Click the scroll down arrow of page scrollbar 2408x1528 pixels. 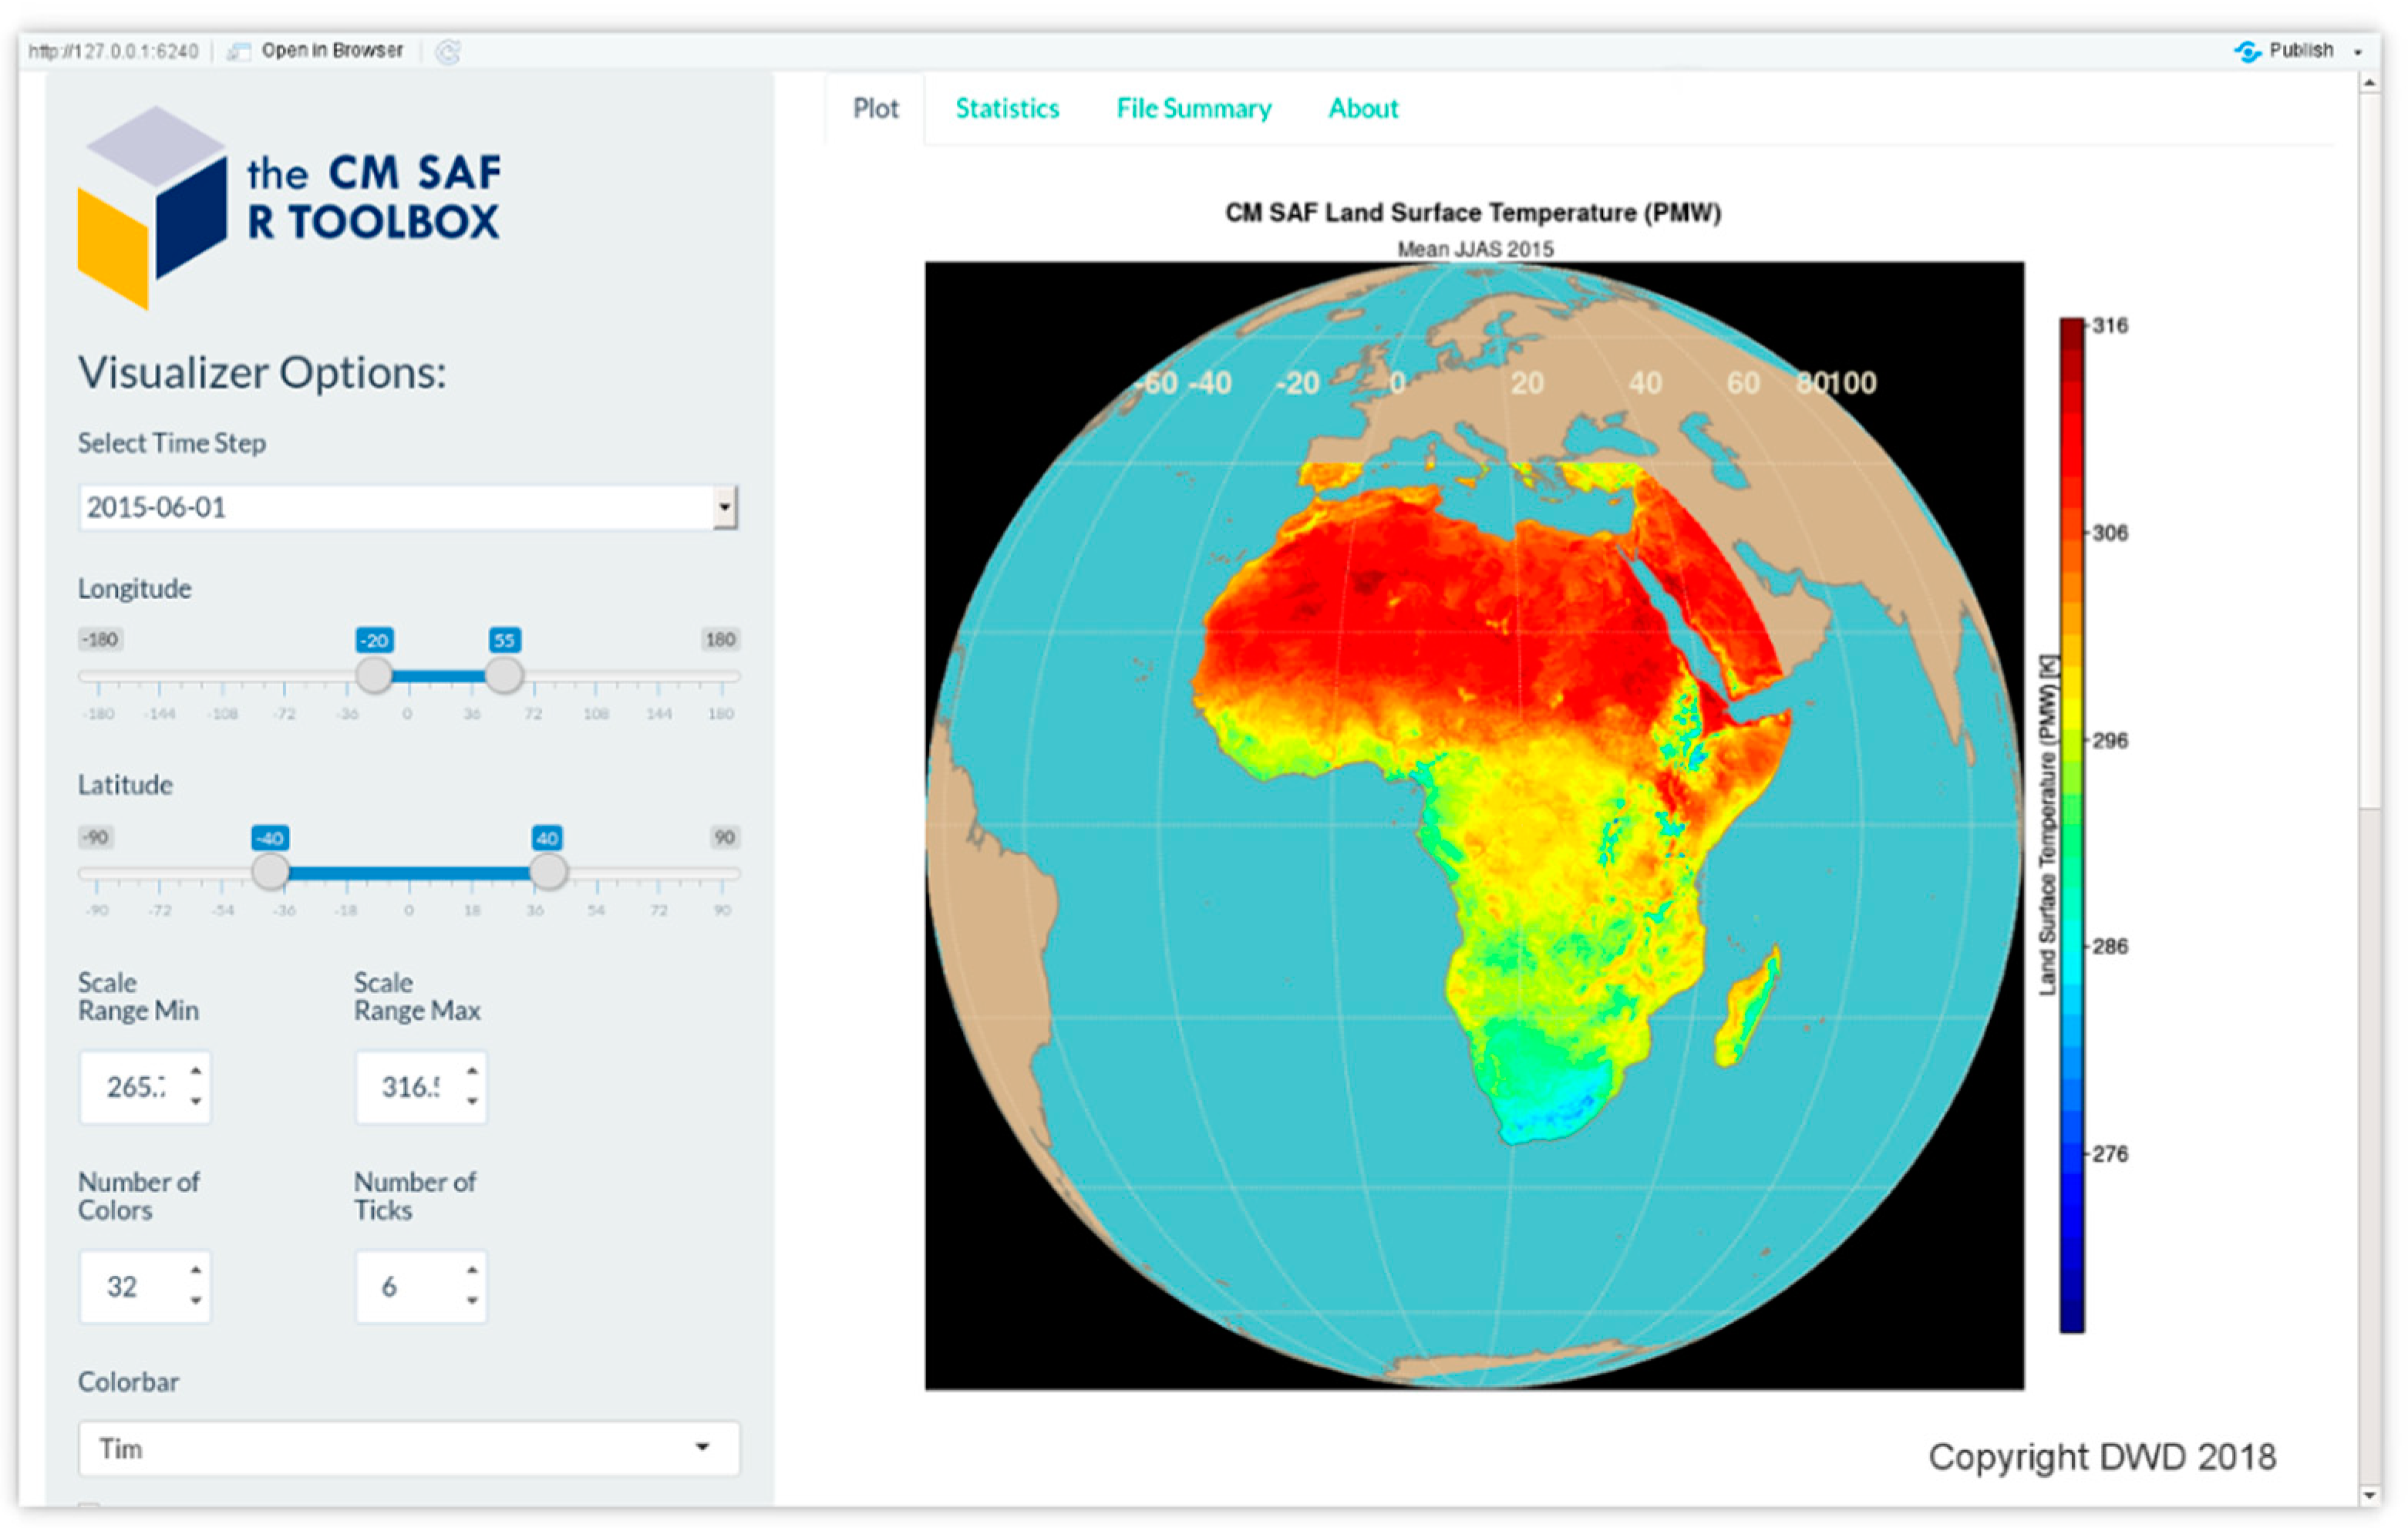(2369, 1494)
